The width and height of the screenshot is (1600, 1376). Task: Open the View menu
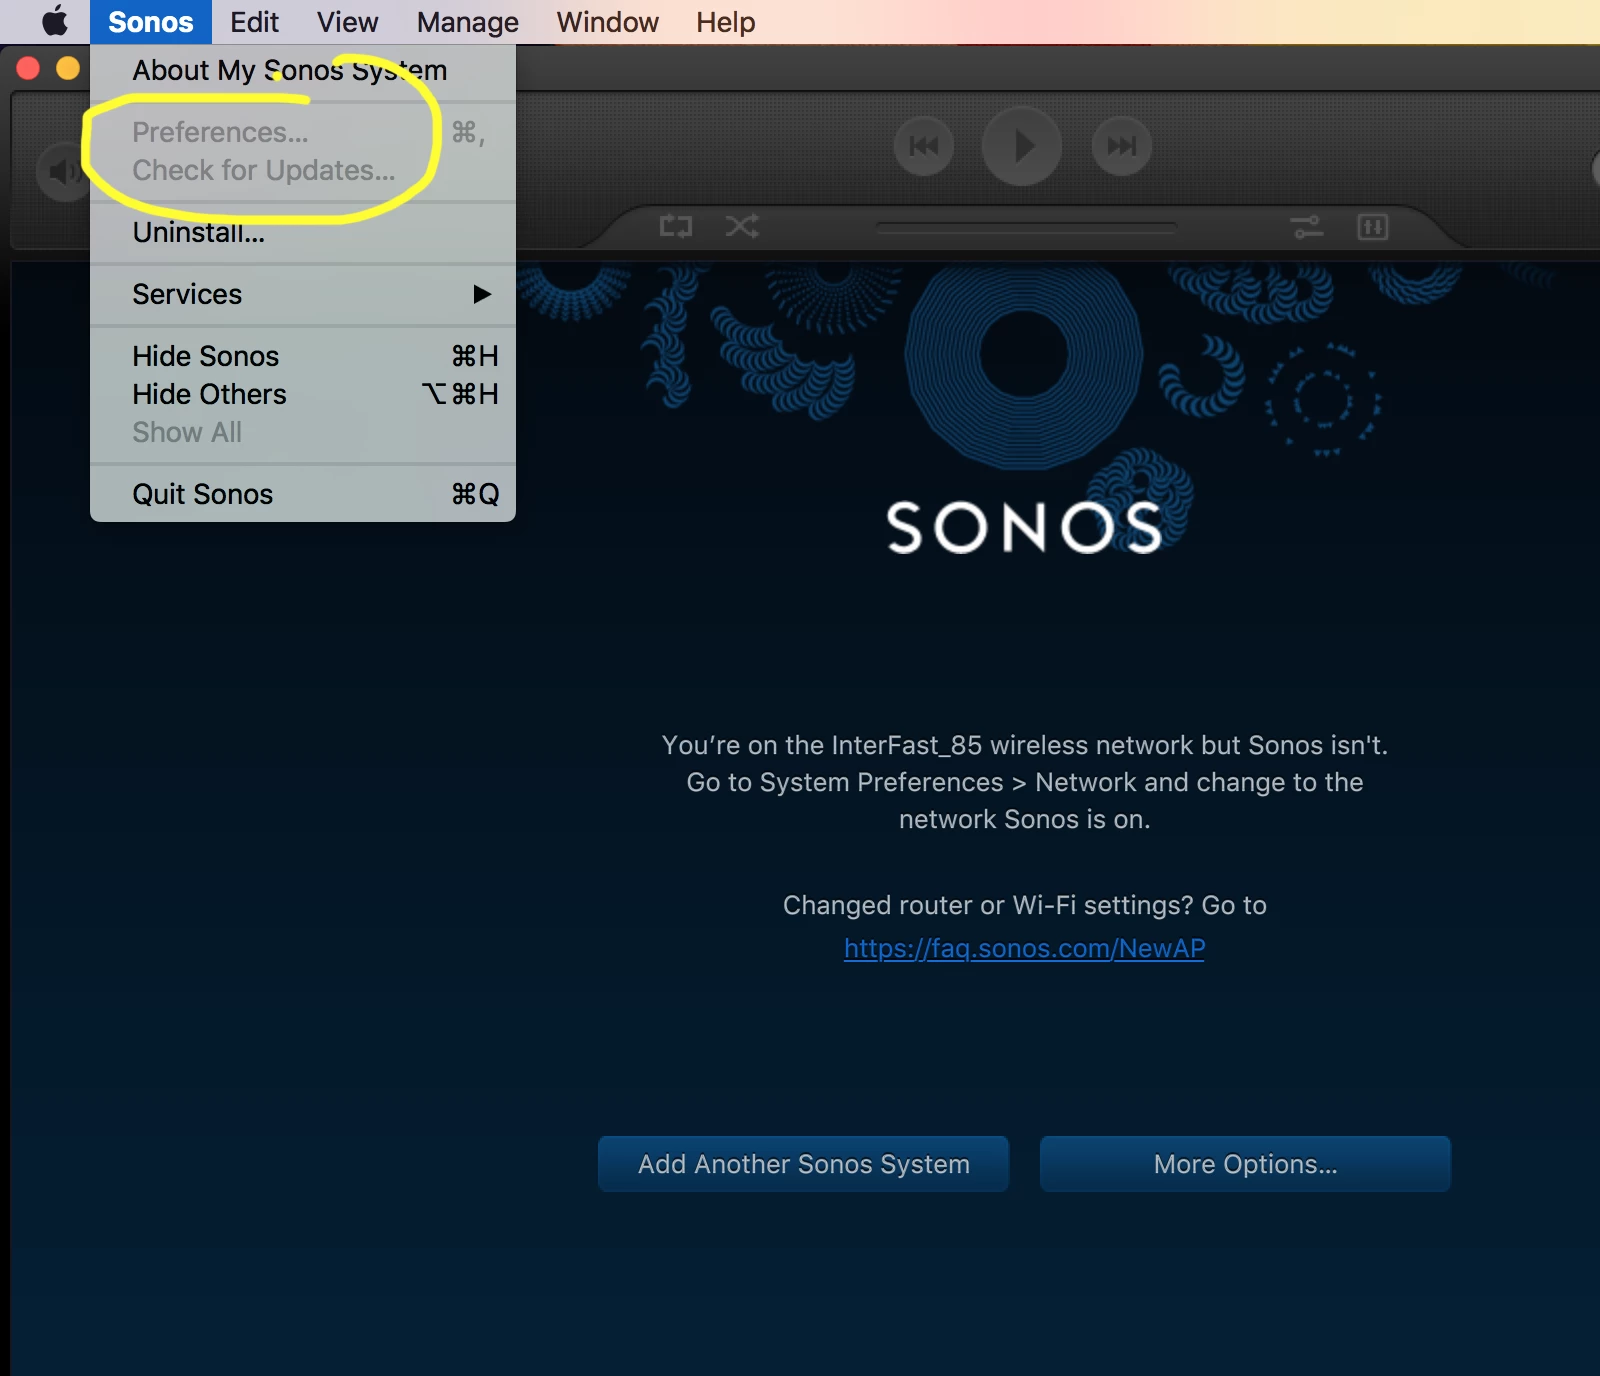click(347, 22)
